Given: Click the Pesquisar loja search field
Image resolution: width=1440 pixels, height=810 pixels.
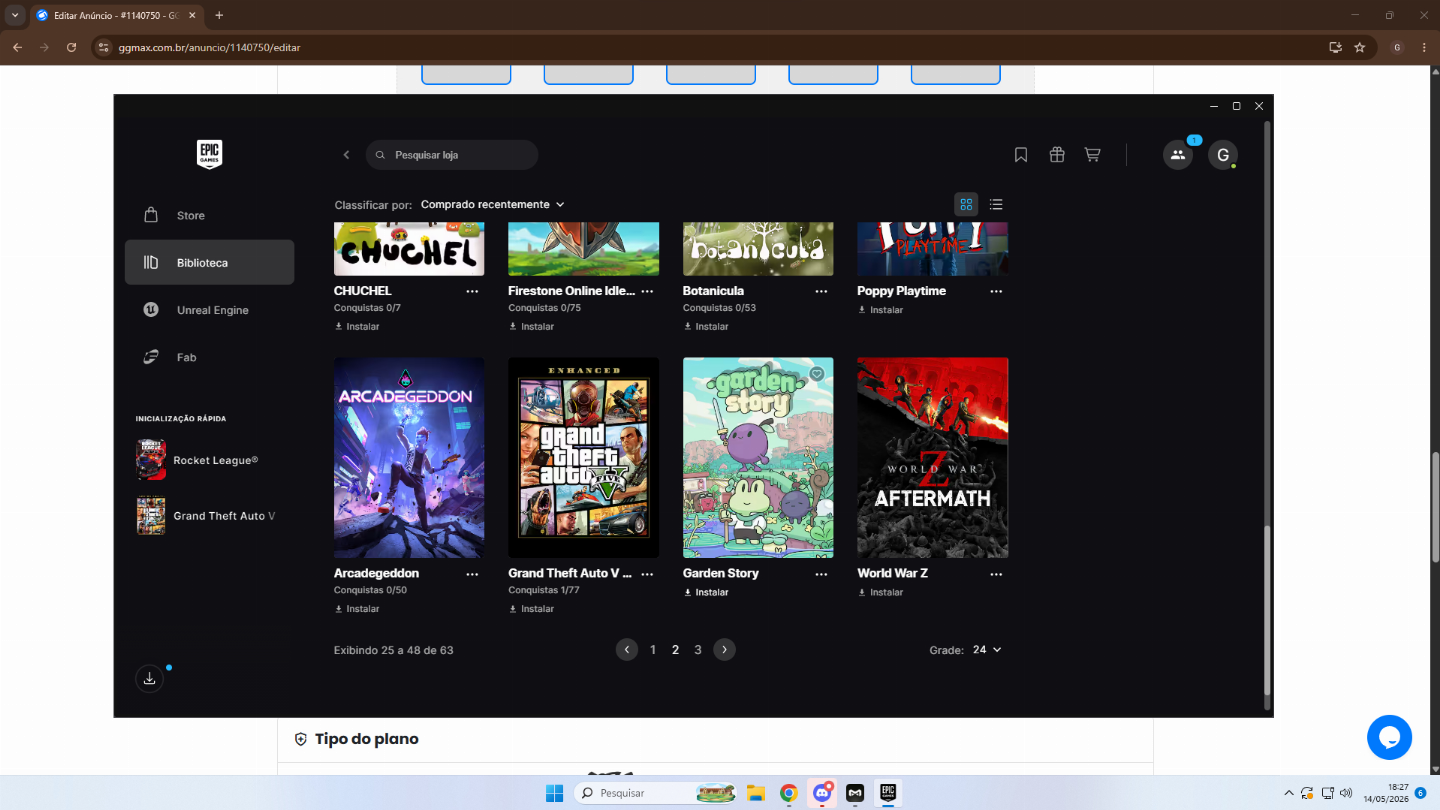Looking at the screenshot, I should [x=452, y=155].
